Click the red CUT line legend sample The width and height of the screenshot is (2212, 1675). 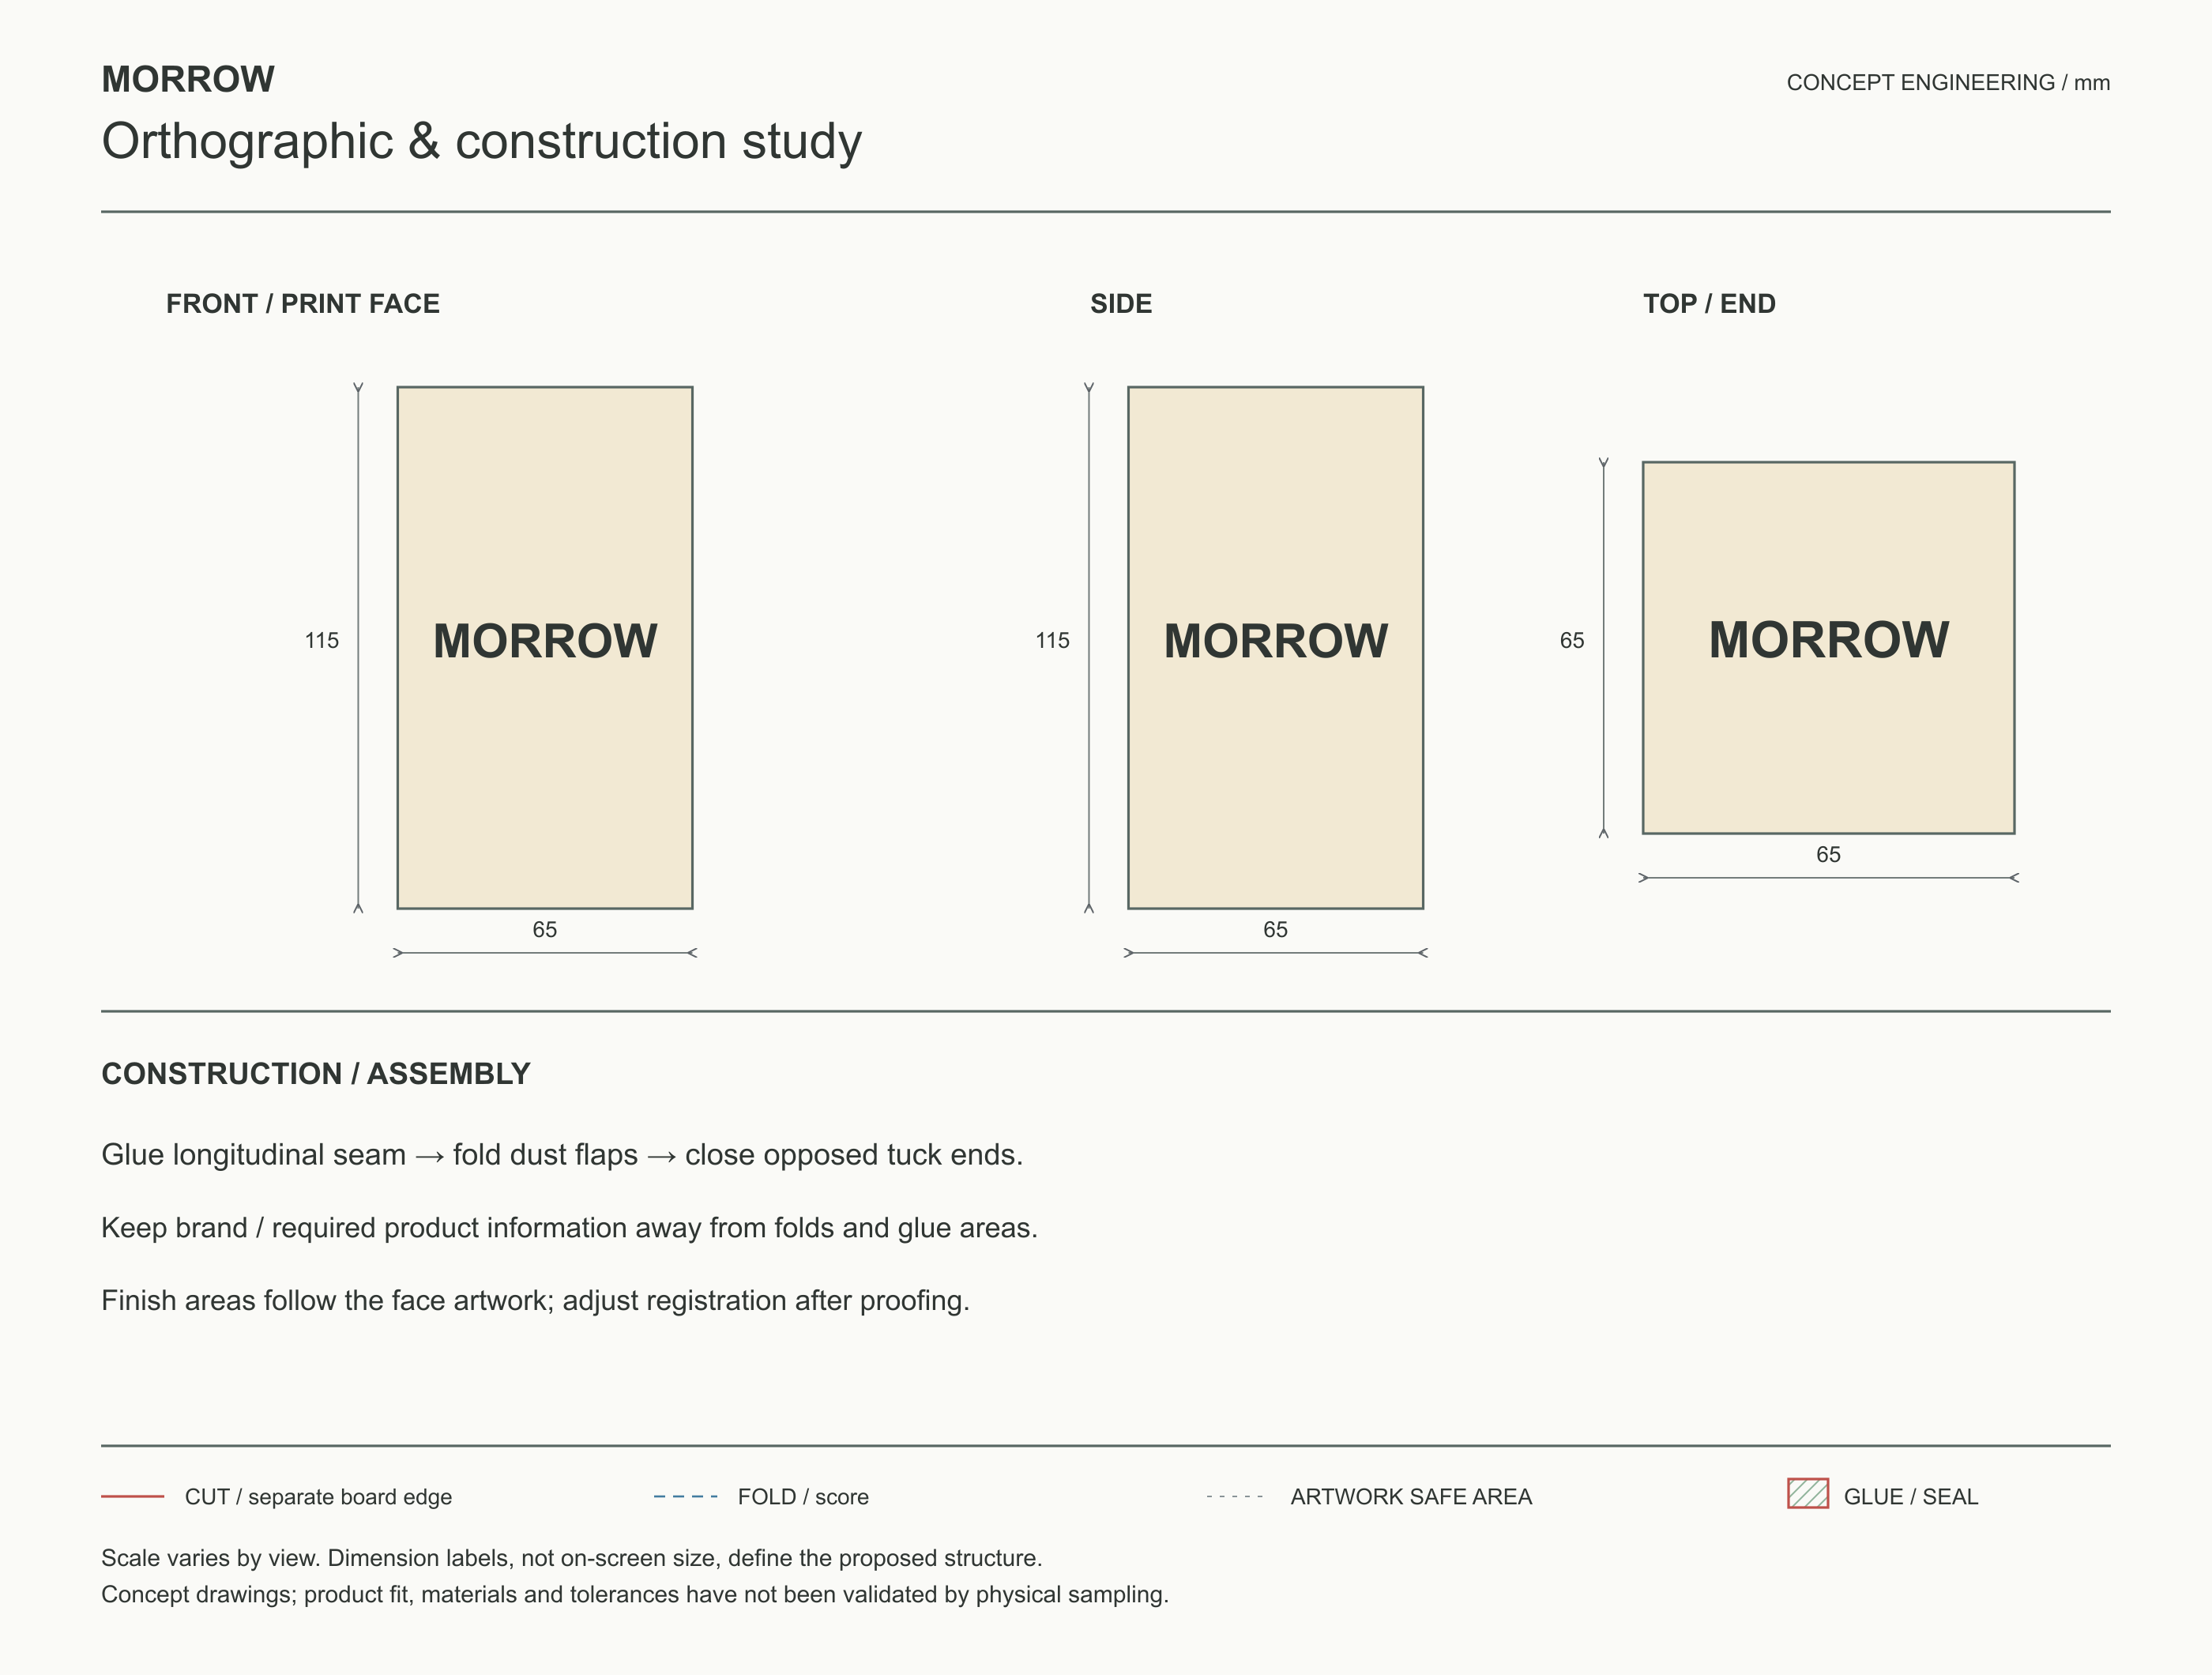(x=132, y=1497)
